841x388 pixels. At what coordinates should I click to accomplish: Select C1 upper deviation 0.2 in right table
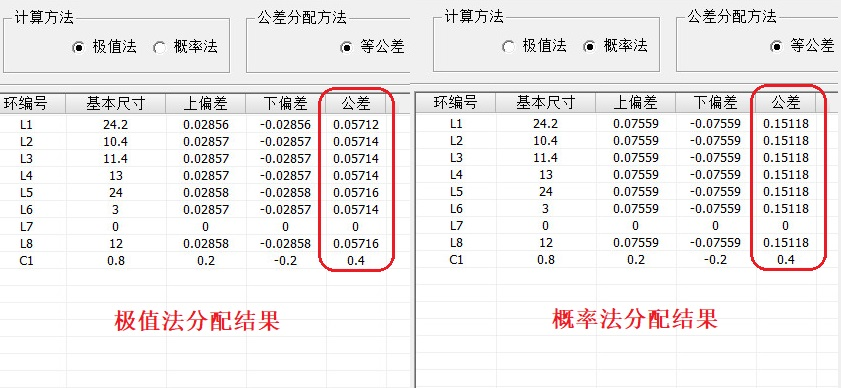[636, 260]
